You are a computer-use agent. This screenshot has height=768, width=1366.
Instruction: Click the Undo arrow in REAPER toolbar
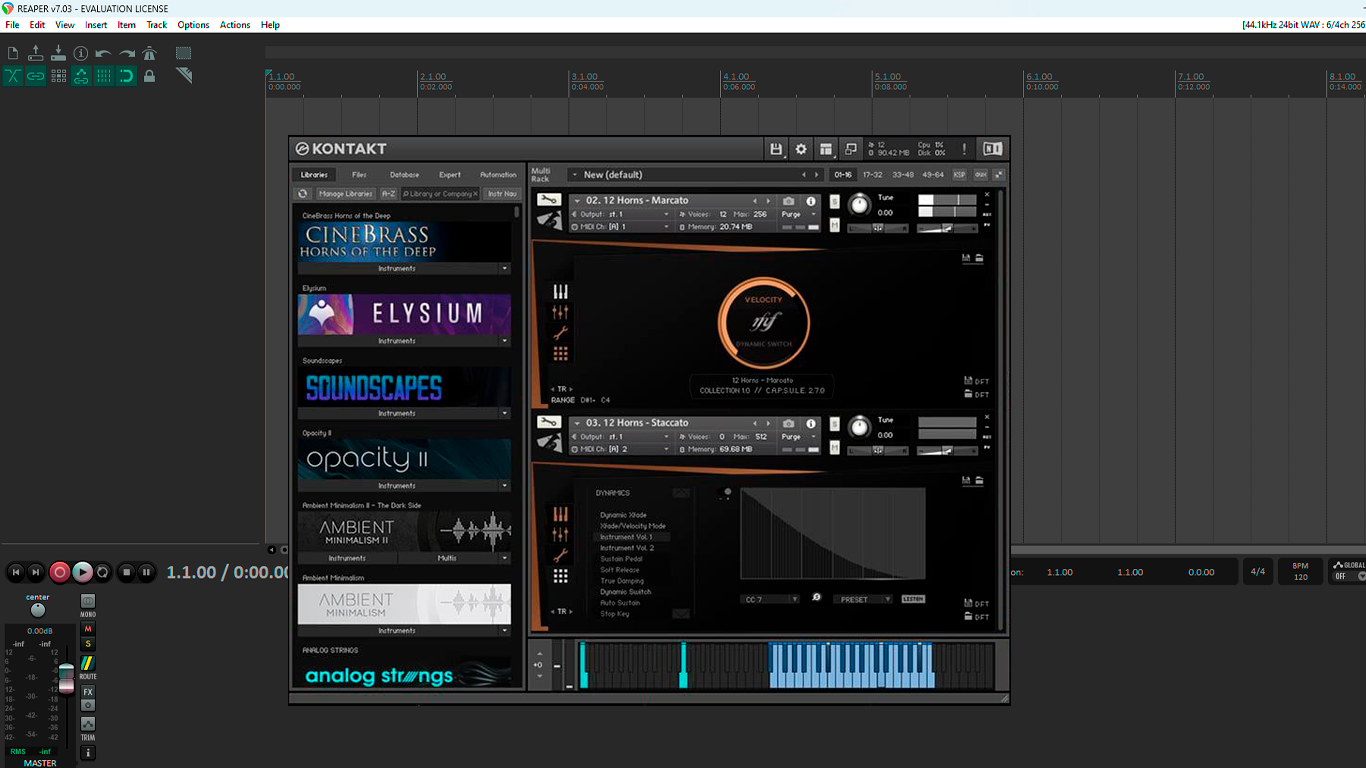pyautogui.click(x=104, y=53)
